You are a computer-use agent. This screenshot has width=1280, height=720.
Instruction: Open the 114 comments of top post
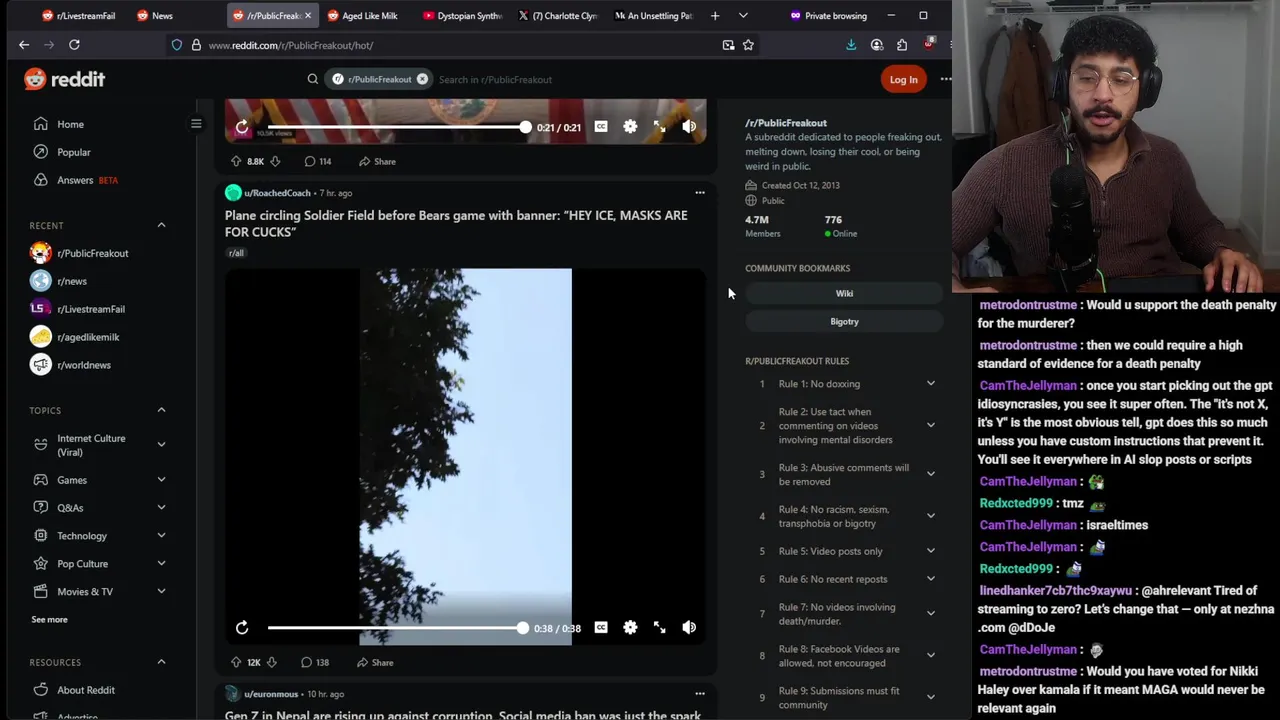318,161
